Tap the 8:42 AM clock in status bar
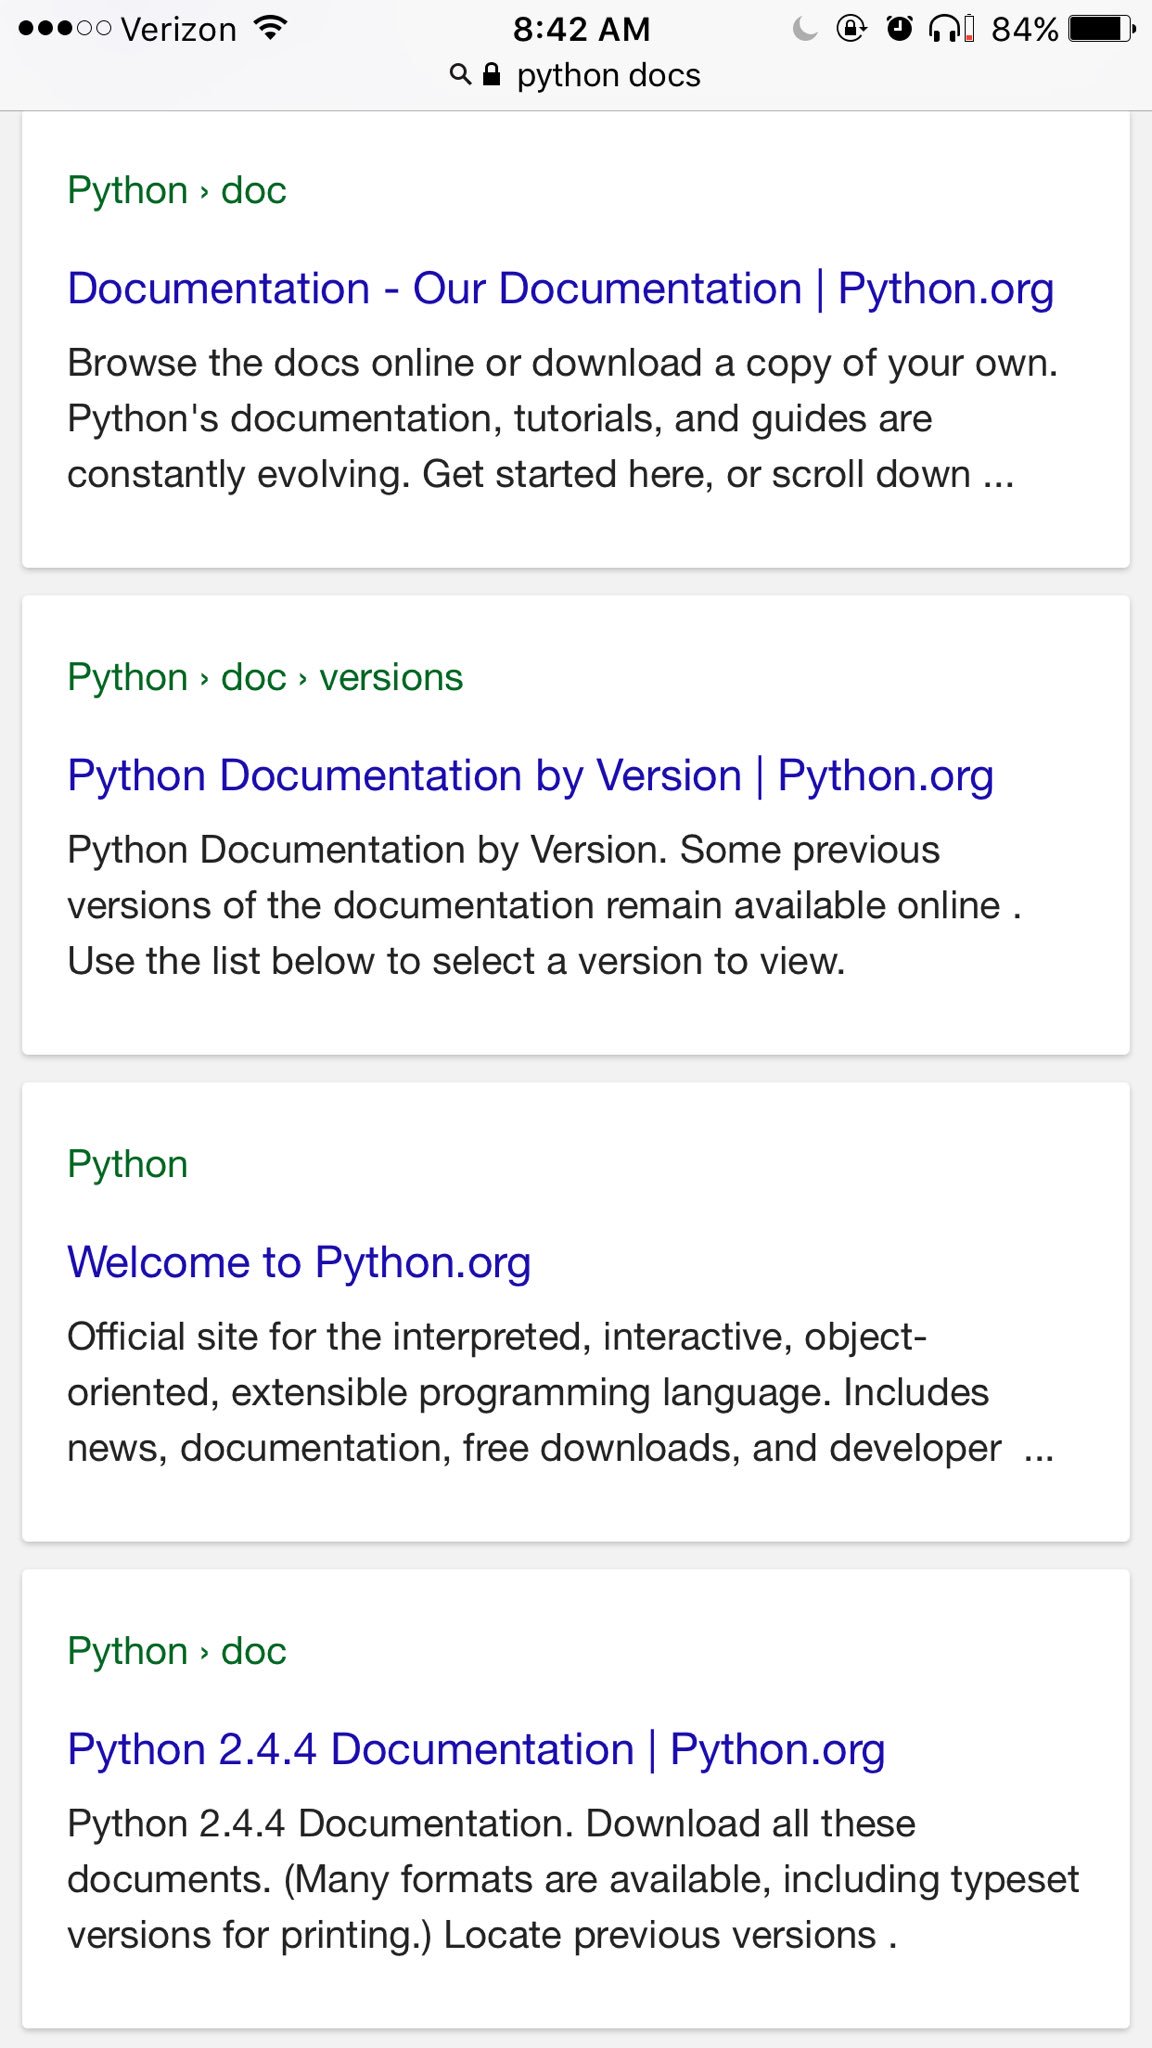The image size is (1152, 2048). tap(581, 29)
